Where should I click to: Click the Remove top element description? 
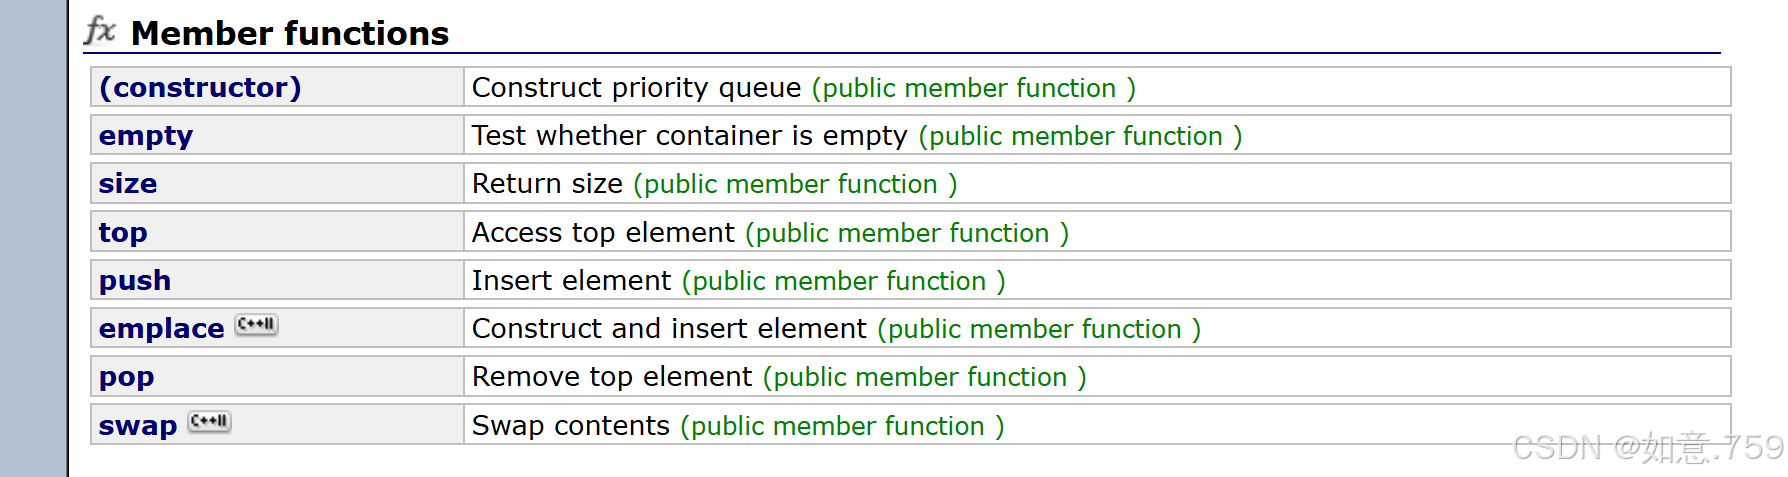pos(612,376)
